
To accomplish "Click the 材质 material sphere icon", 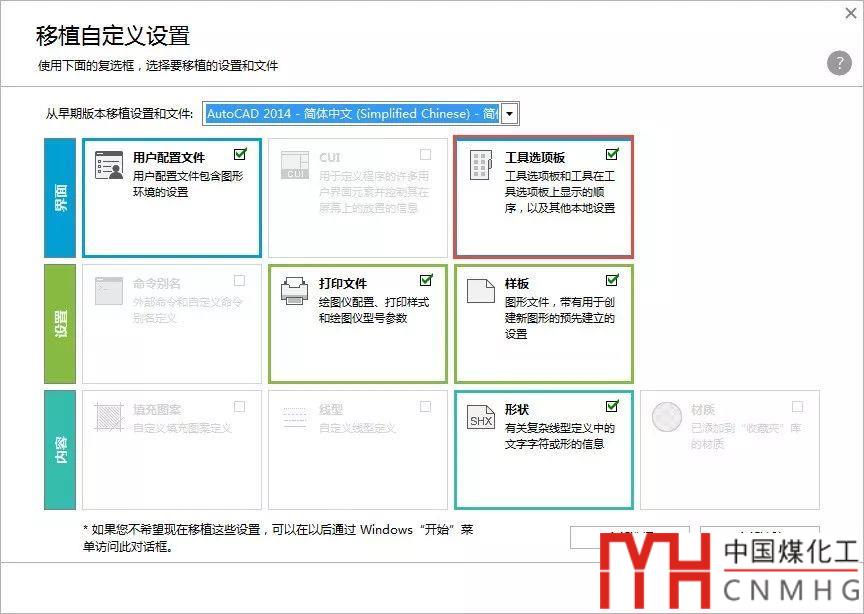I will coord(667,417).
